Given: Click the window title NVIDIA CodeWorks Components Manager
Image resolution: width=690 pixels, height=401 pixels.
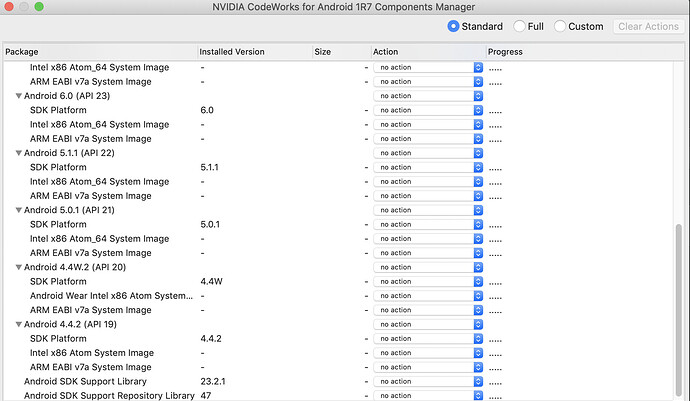Looking at the screenshot, I should (x=344, y=7).
